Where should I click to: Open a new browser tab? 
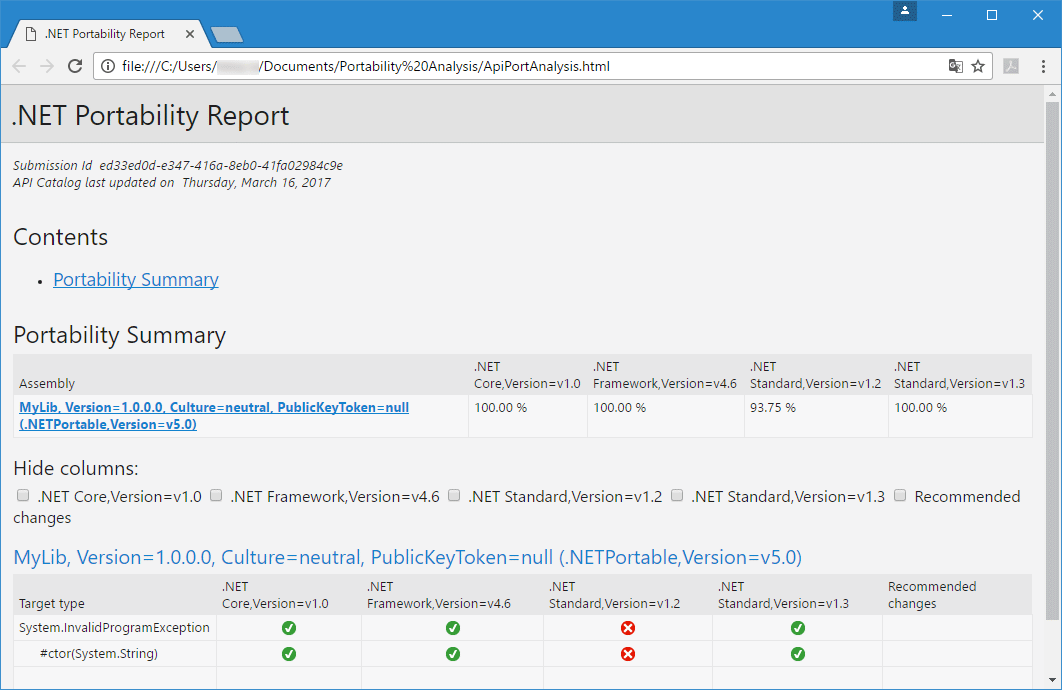pyautogui.click(x=226, y=33)
